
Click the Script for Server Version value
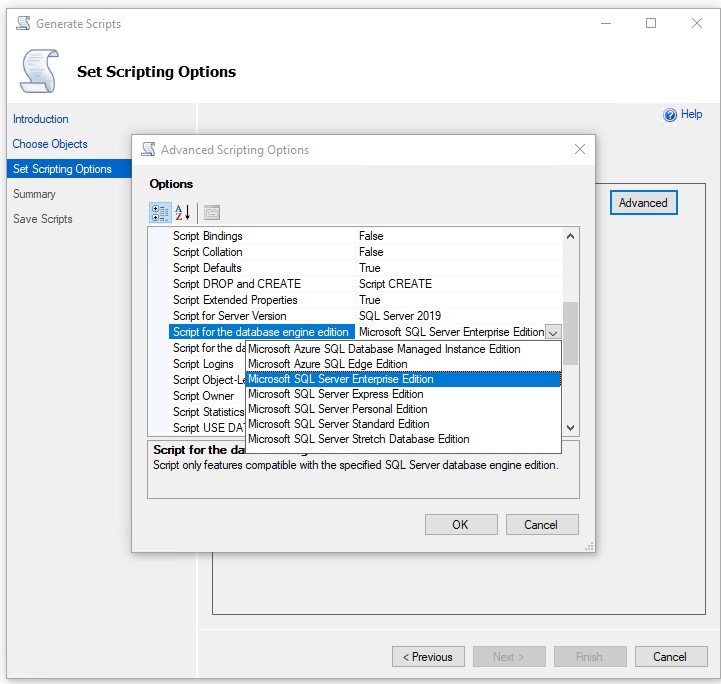click(400, 316)
